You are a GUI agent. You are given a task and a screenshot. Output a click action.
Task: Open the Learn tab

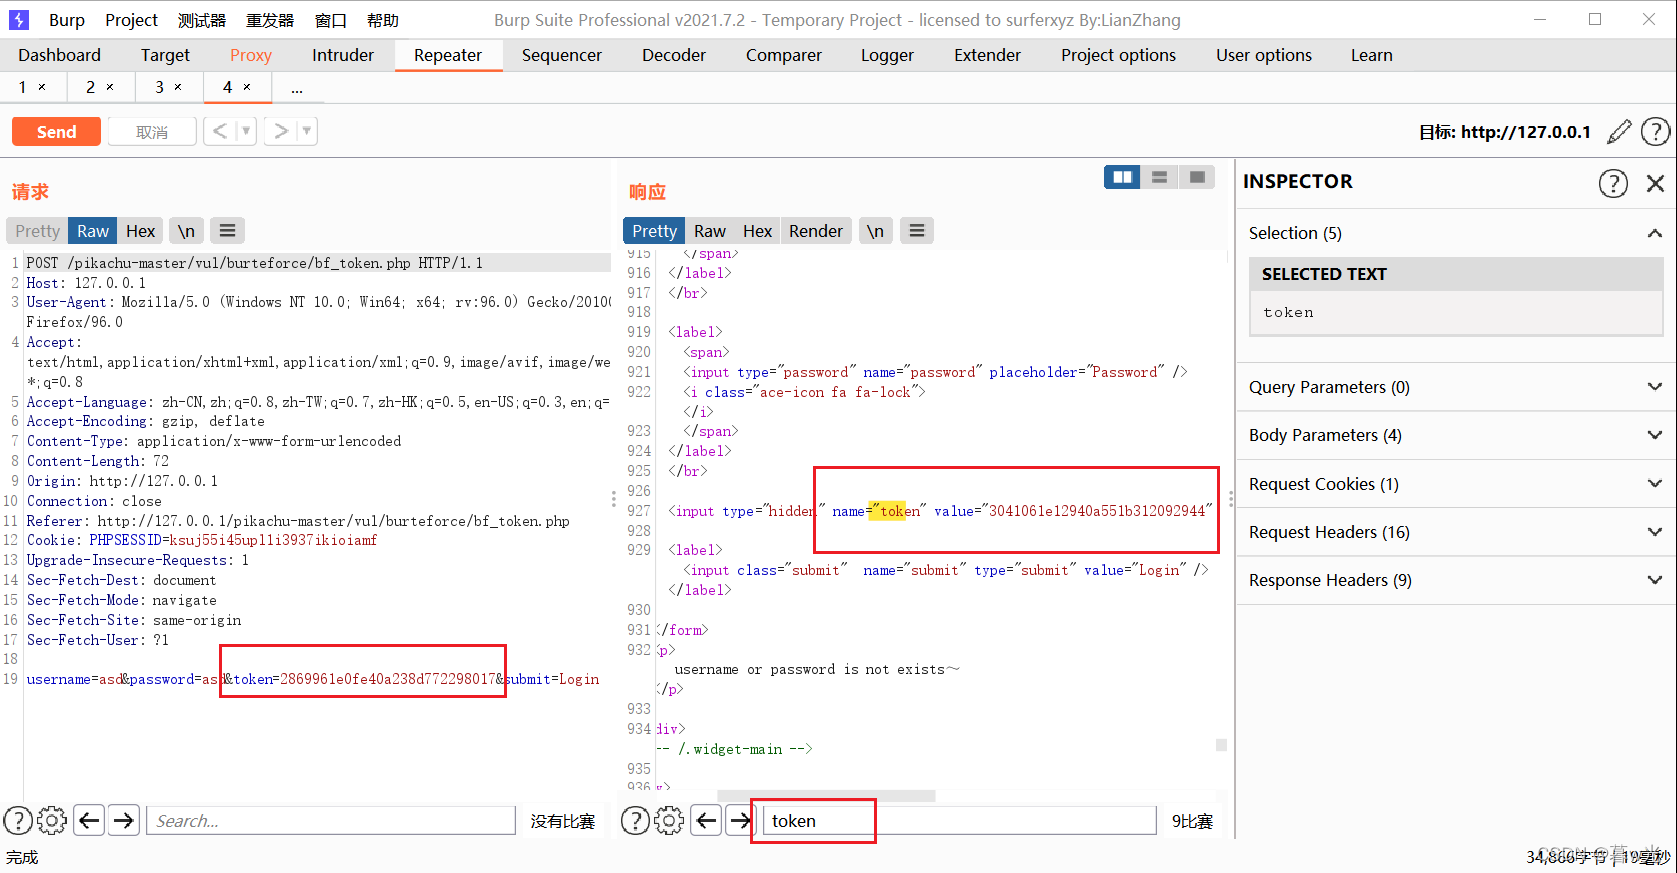[x=1371, y=55]
